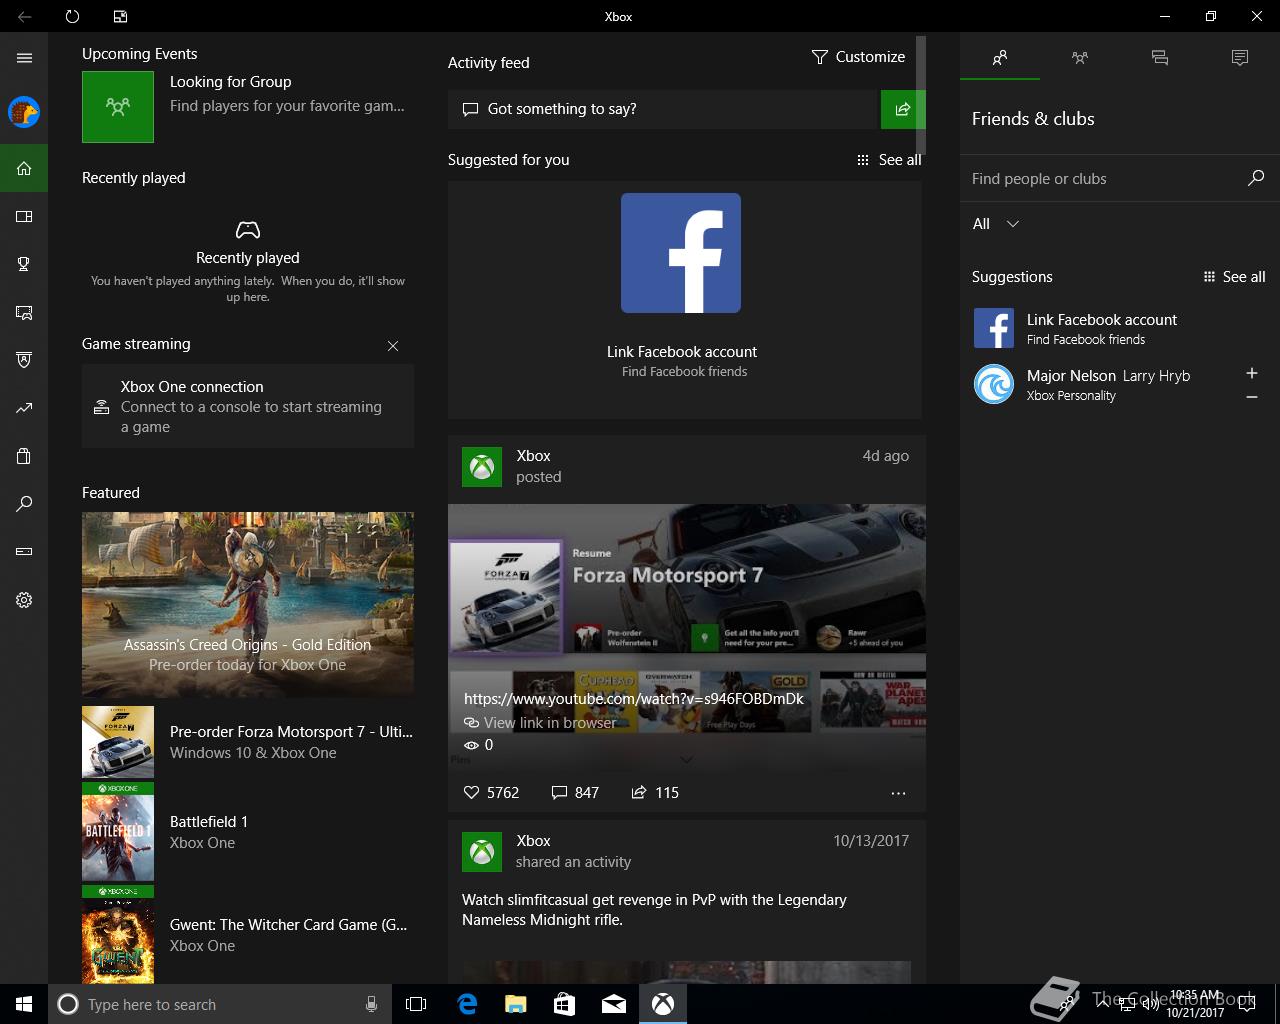Open Xbox One connection streaming option

pos(248,406)
